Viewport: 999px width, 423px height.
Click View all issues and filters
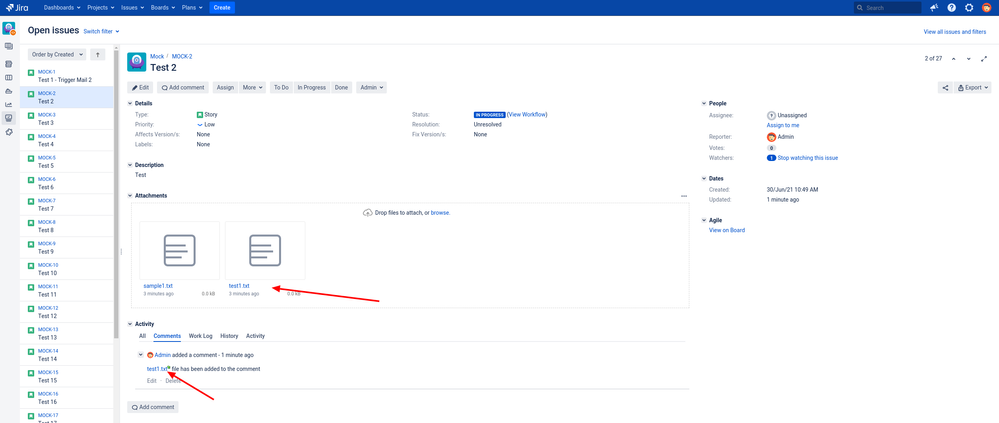(x=955, y=32)
